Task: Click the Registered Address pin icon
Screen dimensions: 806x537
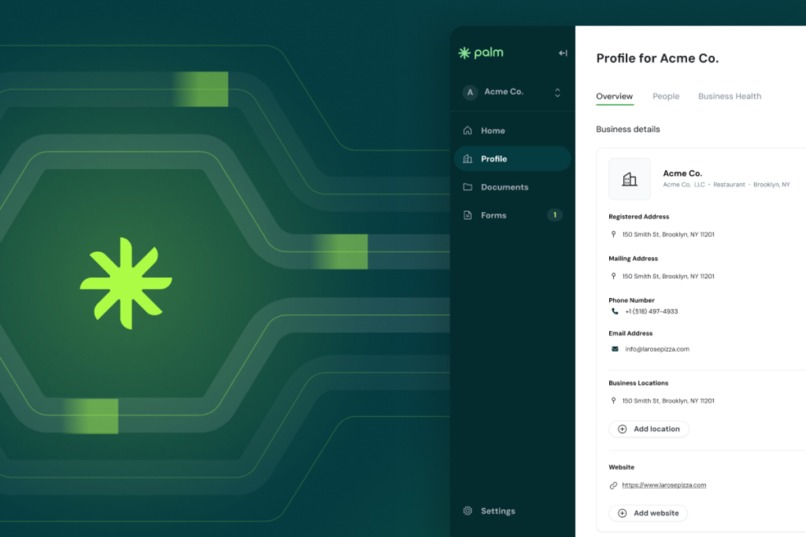Action: [613, 234]
